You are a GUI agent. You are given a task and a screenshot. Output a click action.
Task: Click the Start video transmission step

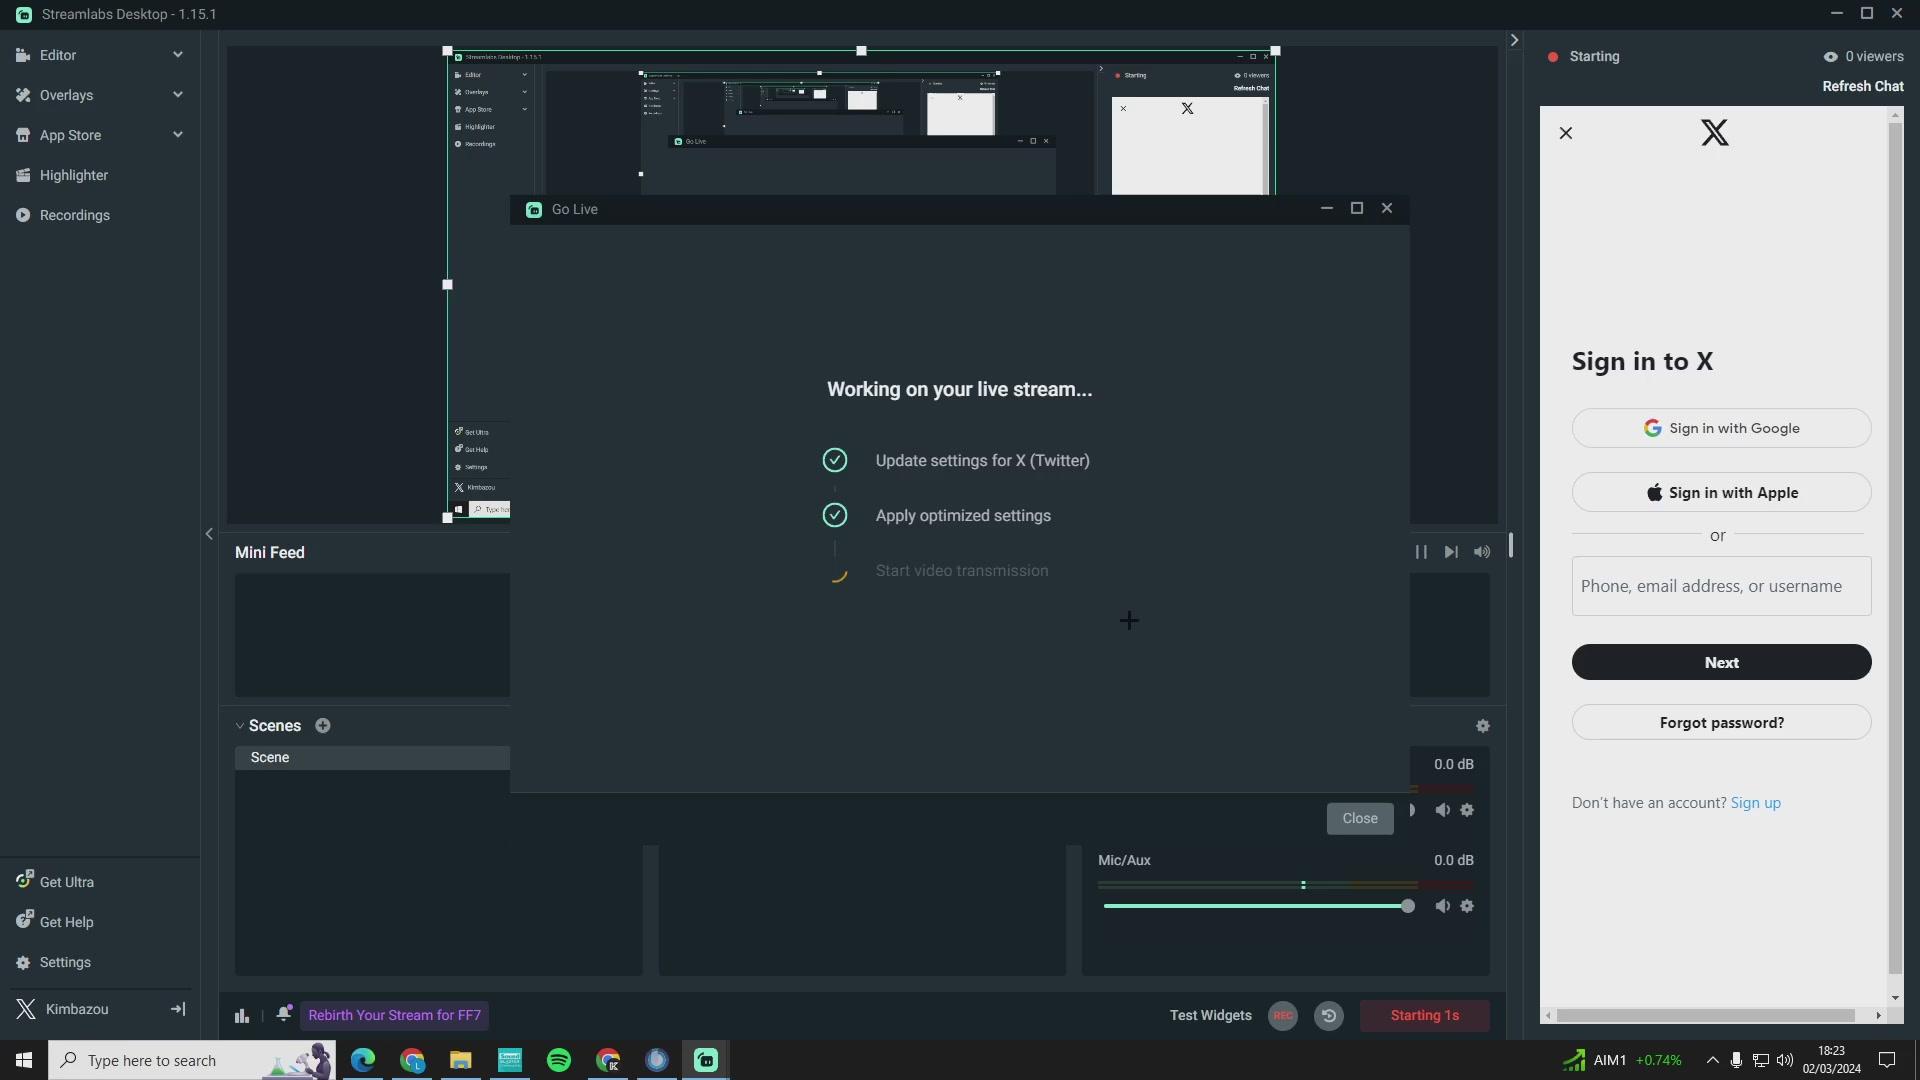(x=962, y=571)
